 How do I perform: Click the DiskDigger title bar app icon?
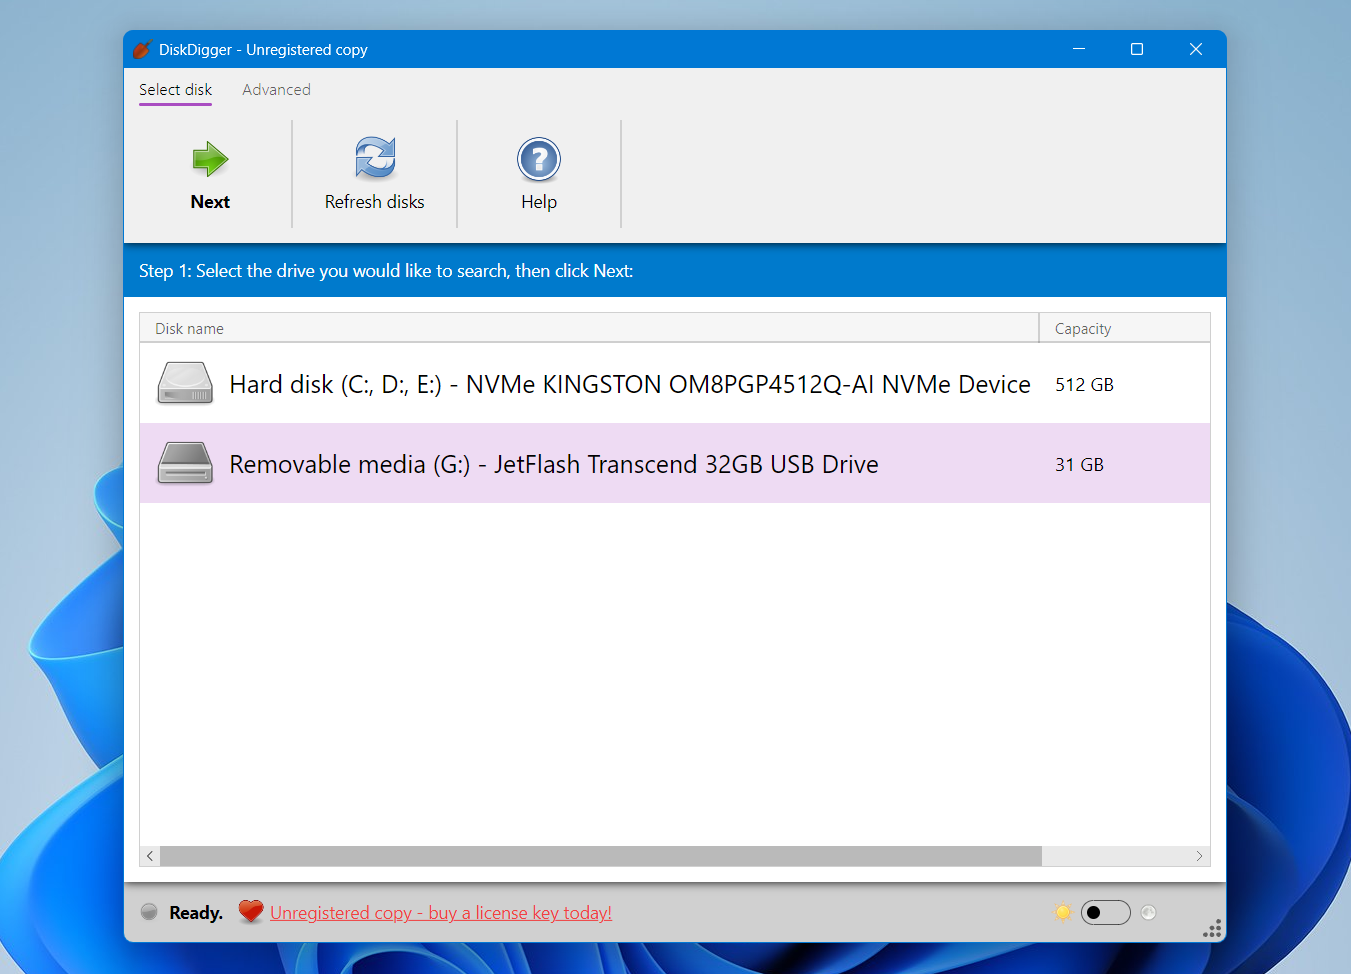pyautogui.click(x=142, y=49)
